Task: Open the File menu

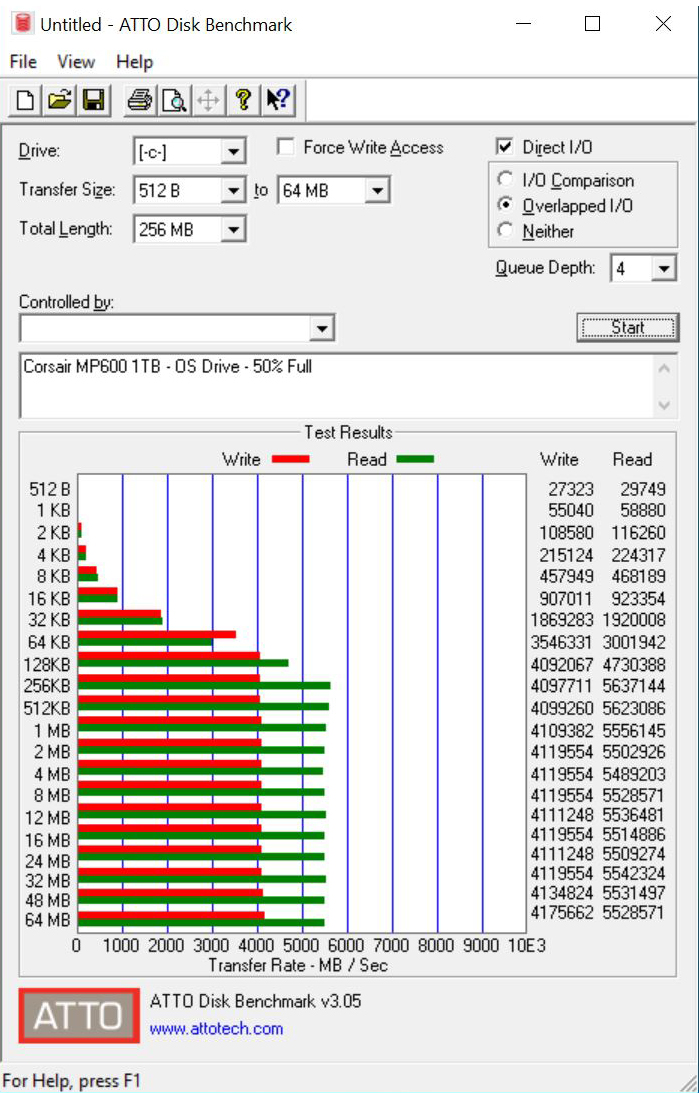Action: (23, 62)
